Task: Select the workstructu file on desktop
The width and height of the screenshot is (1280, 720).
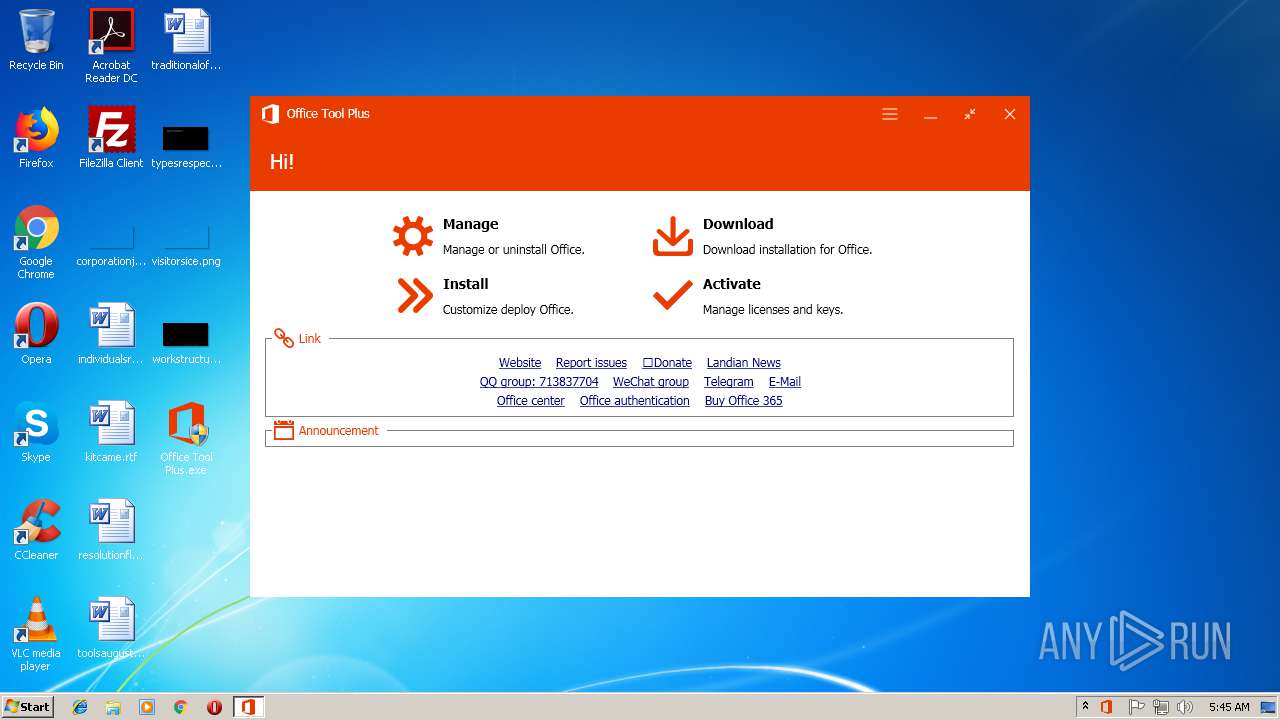Action: pos(186,341)
